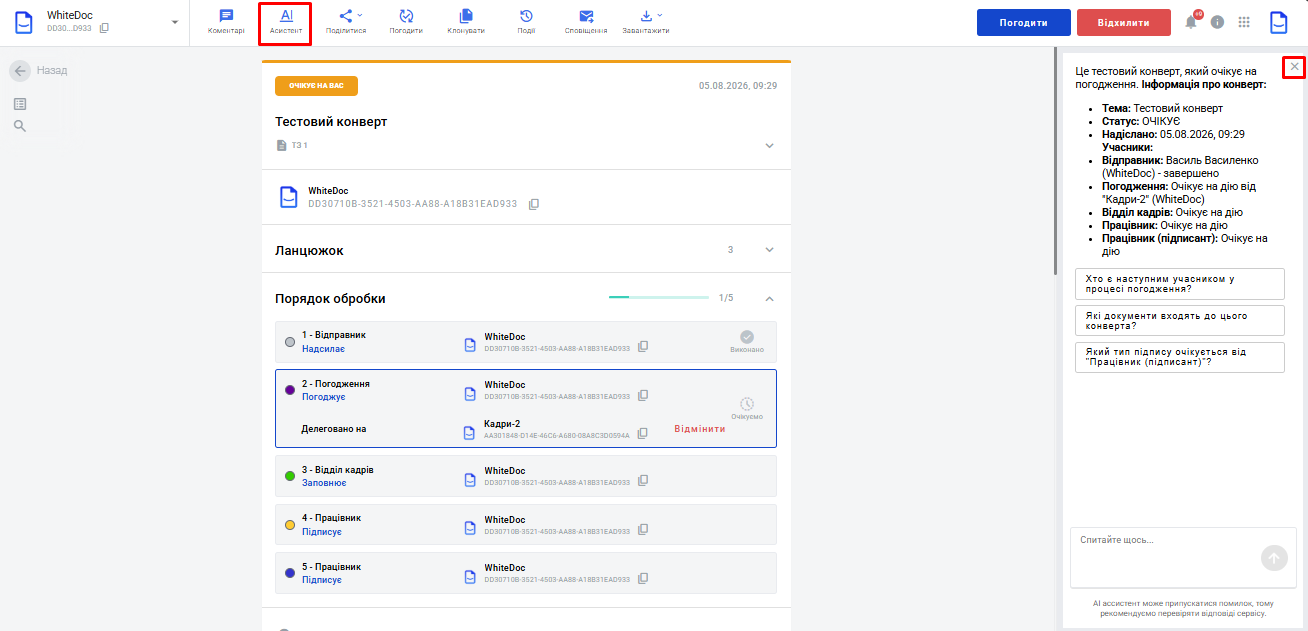Click the Делеговано на label

(334, 429)
